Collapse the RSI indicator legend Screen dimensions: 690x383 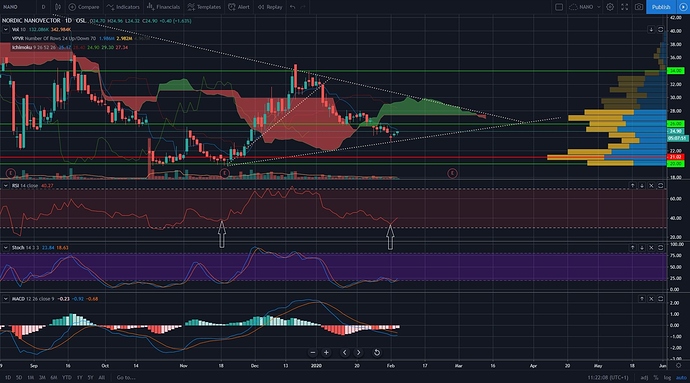(5, 186)
